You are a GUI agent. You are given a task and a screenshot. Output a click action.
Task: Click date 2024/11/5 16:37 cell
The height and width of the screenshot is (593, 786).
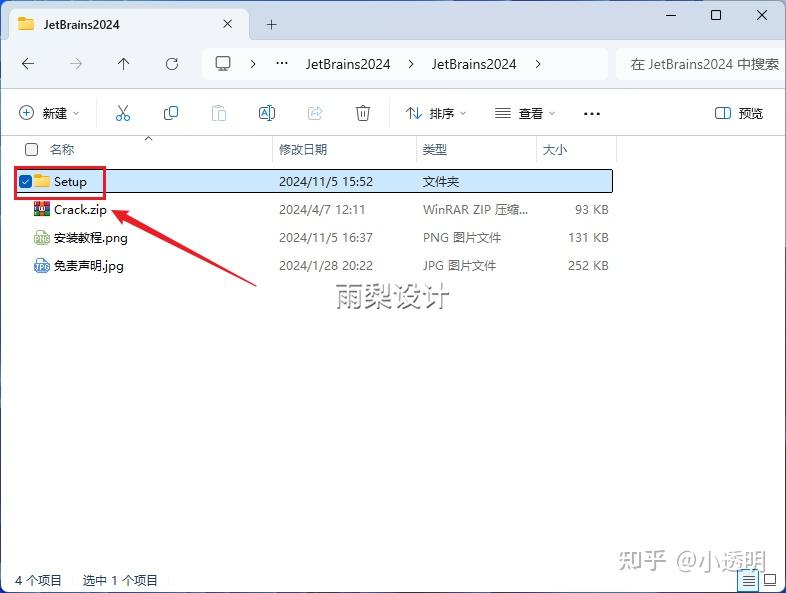(x=326, y=238)
